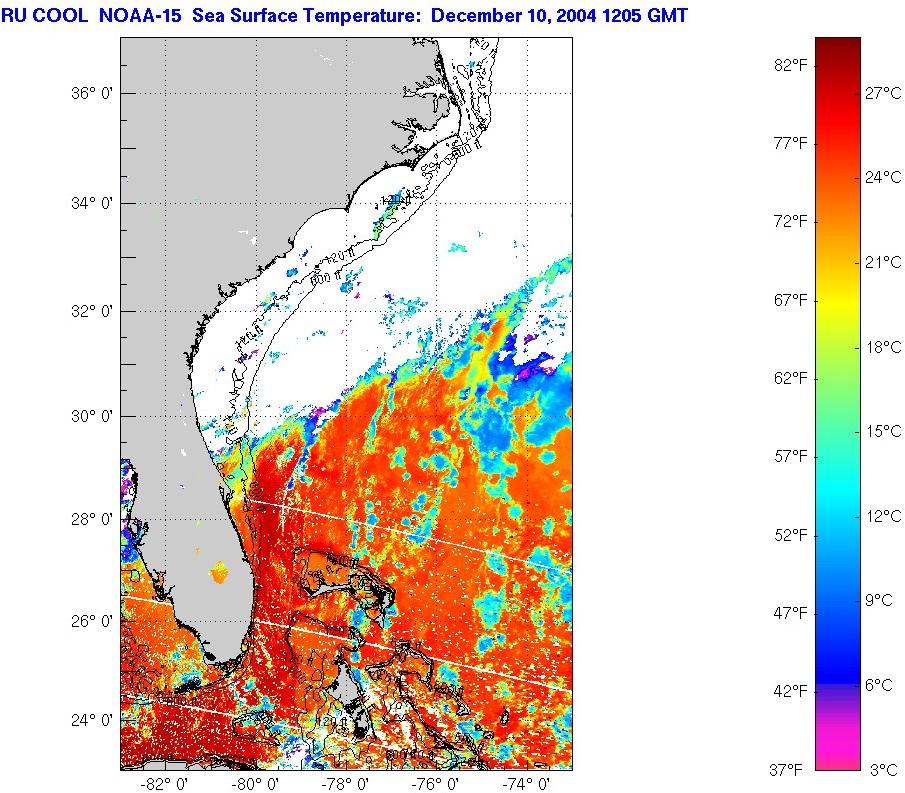
Task: Click the -76° 0' longitude axis label
Action: click(x=438, y=784)
